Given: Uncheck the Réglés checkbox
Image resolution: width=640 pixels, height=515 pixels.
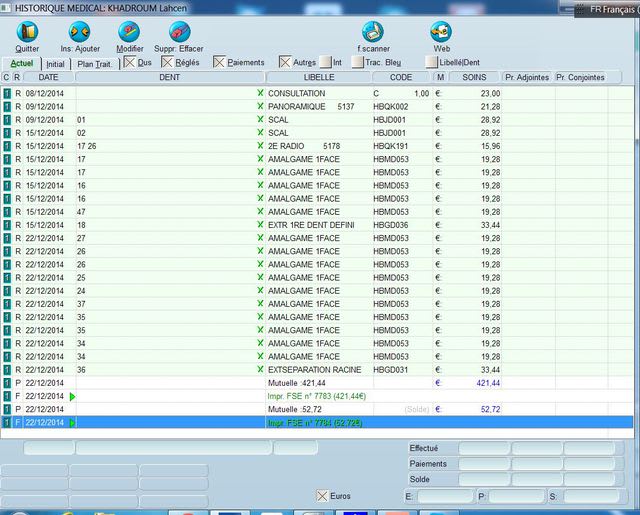Looking at the screenshot, I should pyautogui.click(x=167, y=63).
